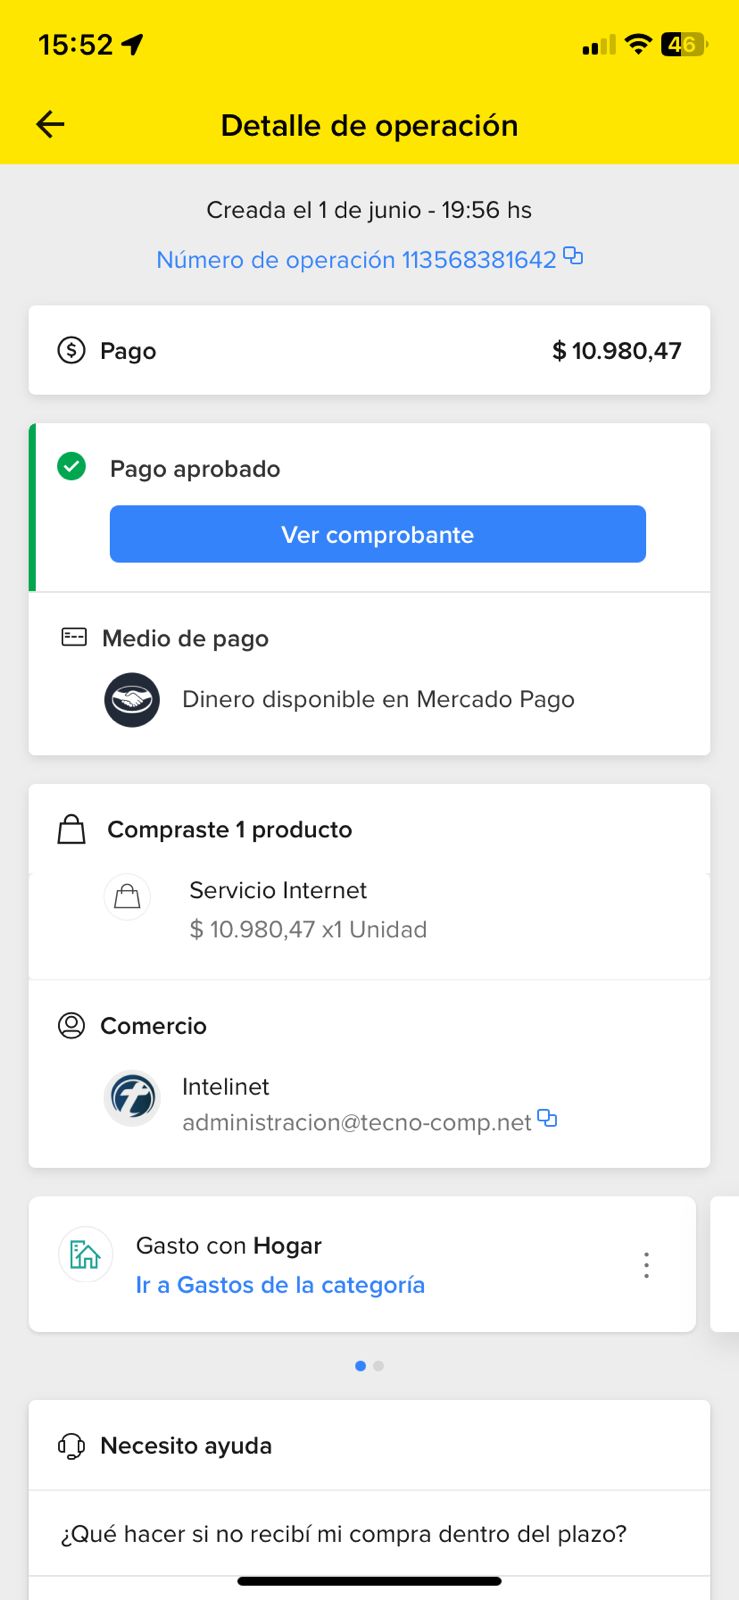The height and width of the screenshot is (1600, 739).
Task: Tap the dollar sign Pago icon
Action: (x=71, y=350)
